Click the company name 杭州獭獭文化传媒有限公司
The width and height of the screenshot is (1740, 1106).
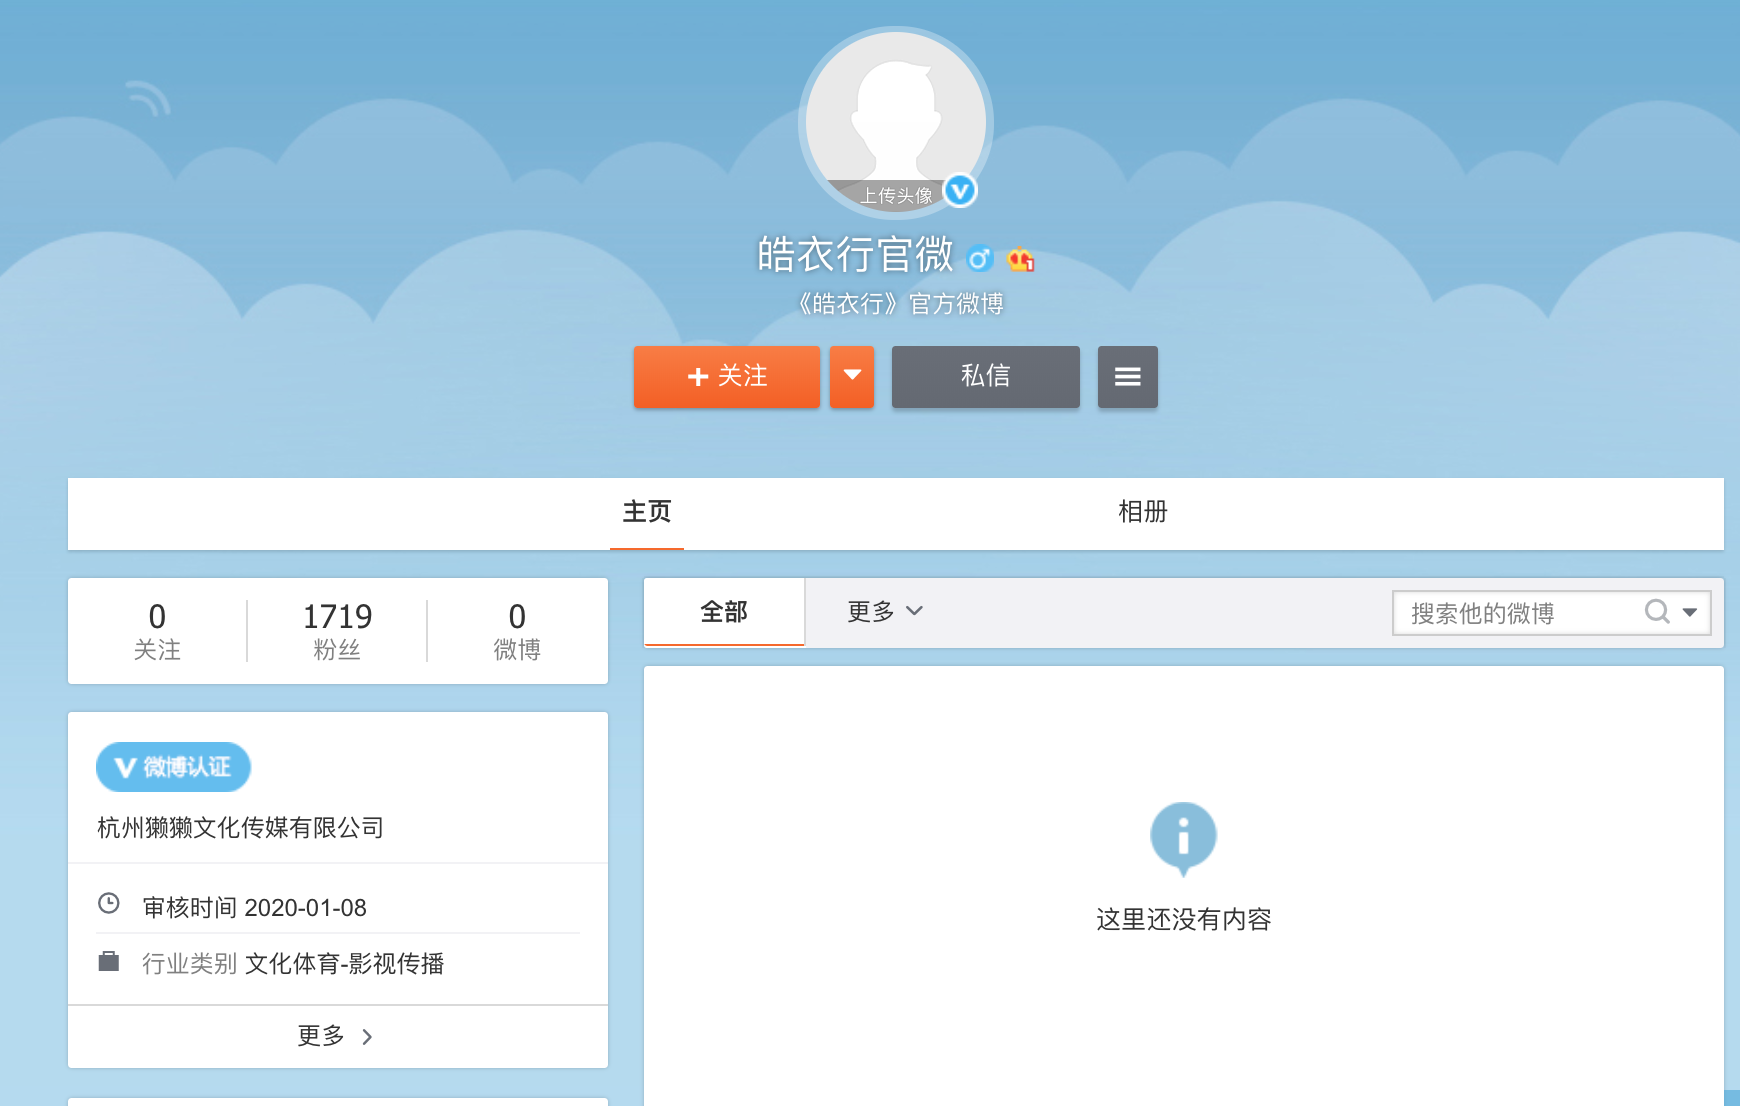coord(241,828)
